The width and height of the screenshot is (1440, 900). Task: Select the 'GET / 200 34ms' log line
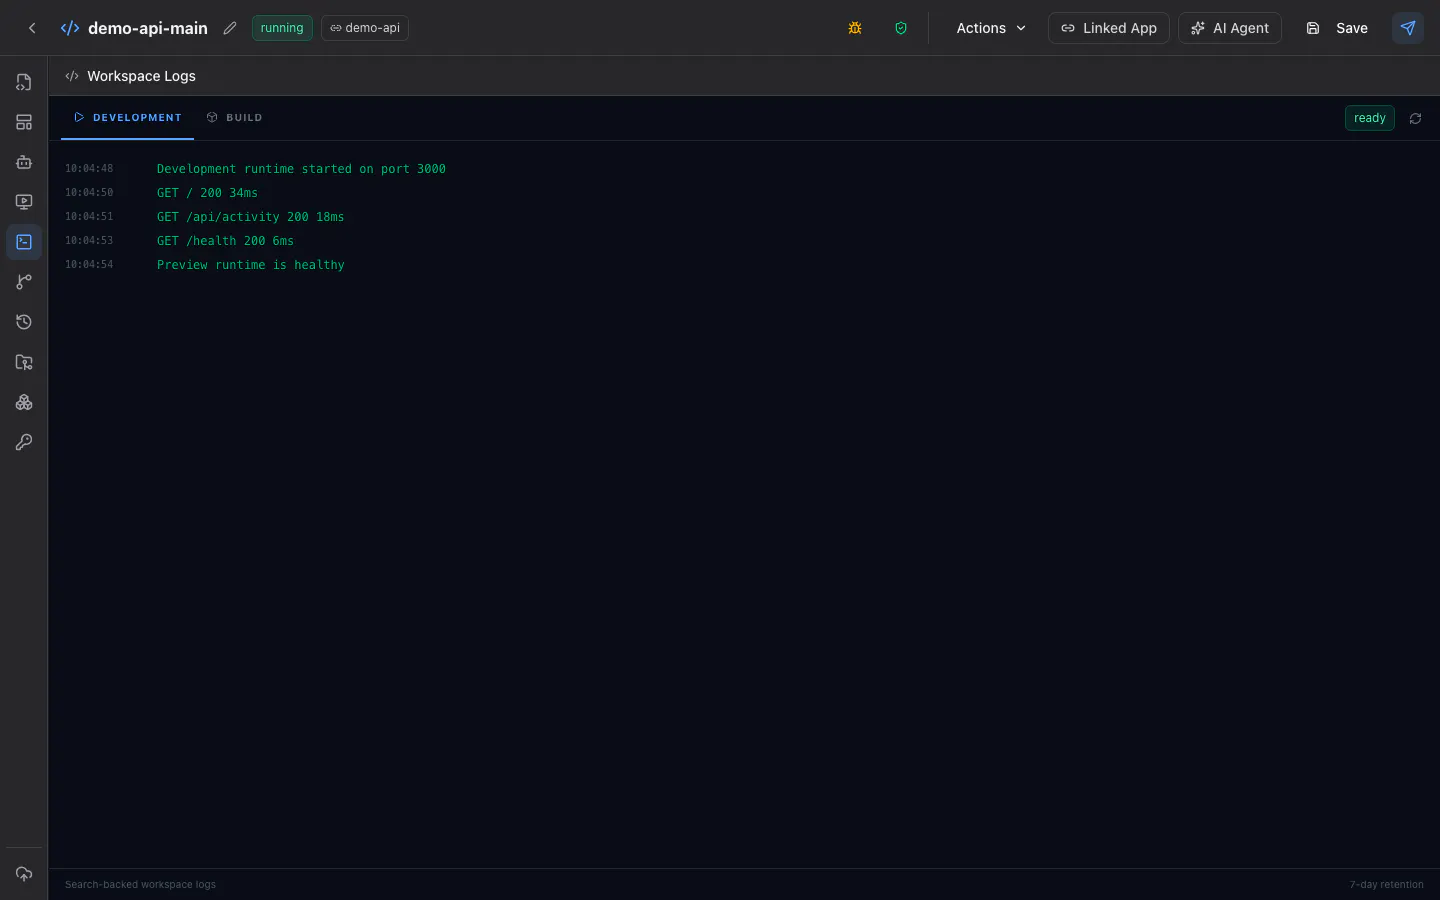point(207,193)
